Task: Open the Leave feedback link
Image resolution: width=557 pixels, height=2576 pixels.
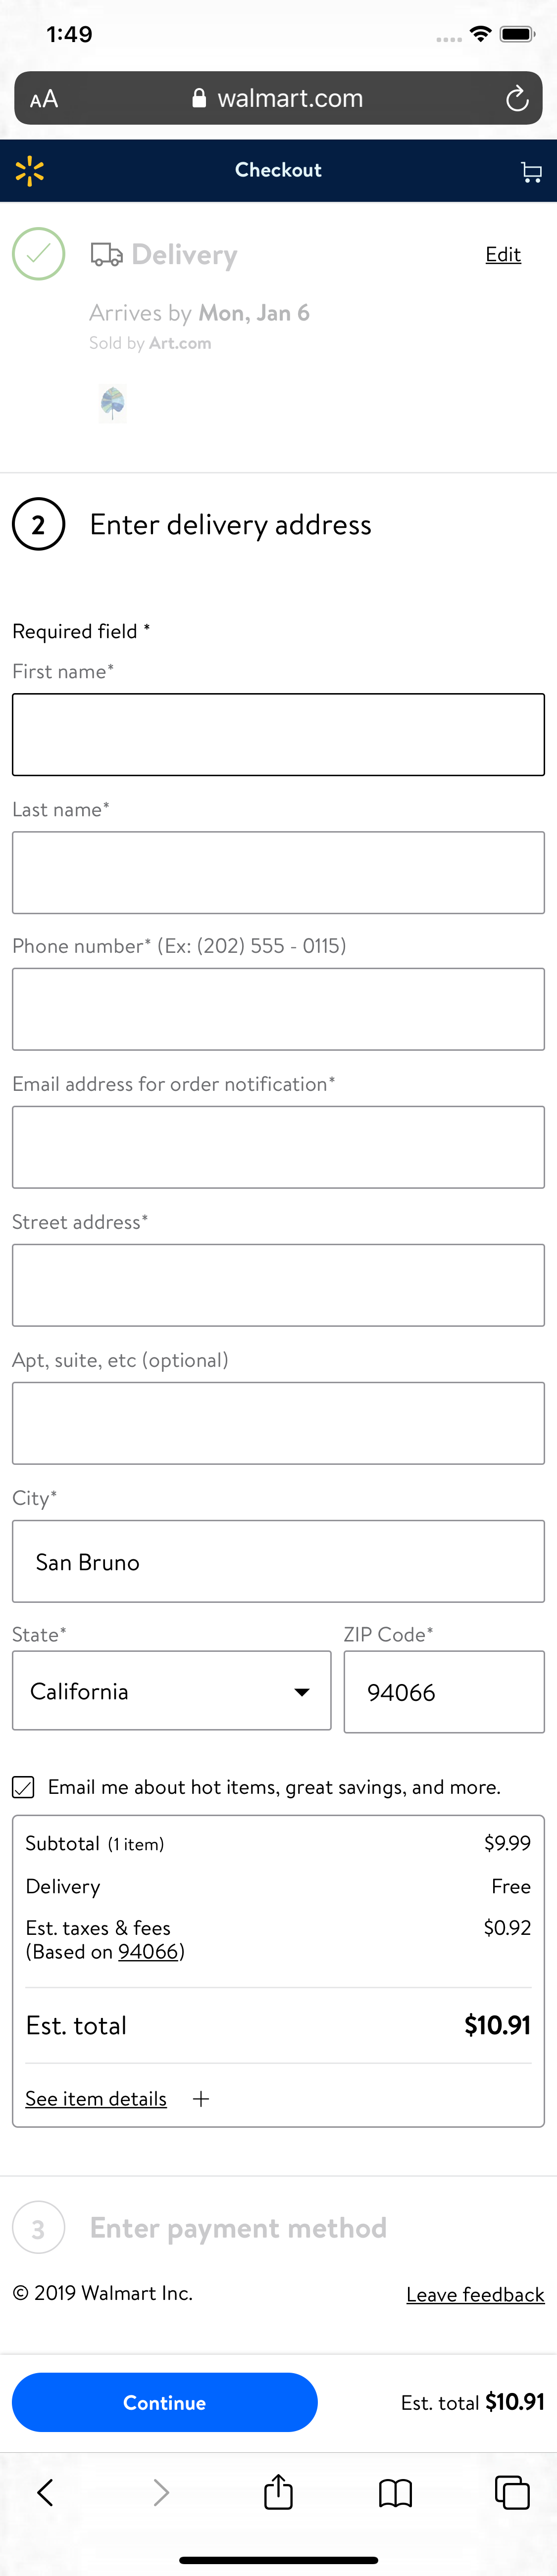Action: click(x=475, y=2294)
